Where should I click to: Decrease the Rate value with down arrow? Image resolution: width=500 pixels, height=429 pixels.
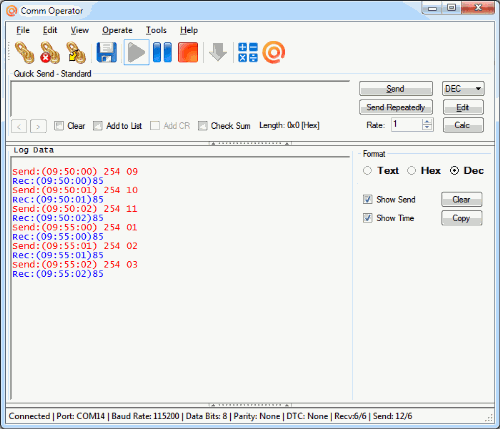pyautogui.click(x=427, y=128)
